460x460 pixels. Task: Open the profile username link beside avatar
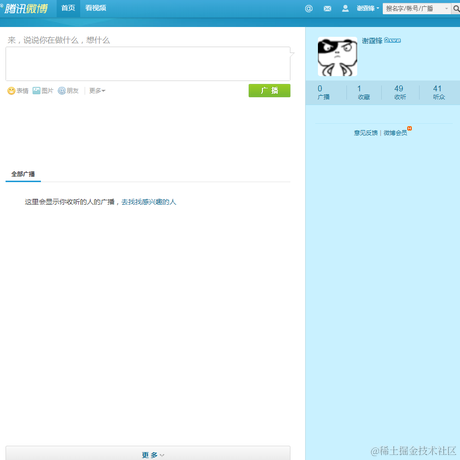click(372, 41)
